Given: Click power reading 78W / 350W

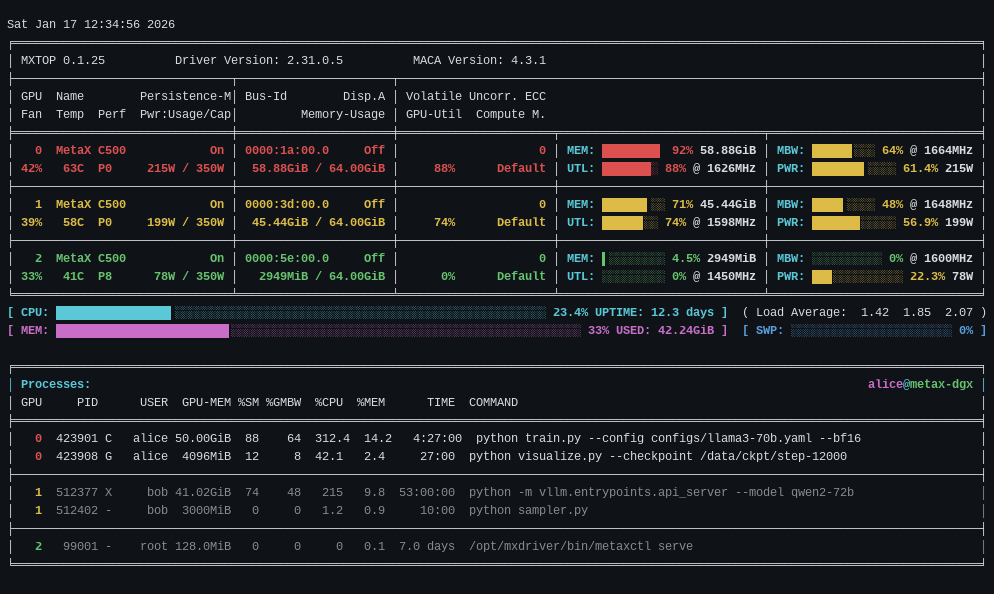Looking at the screenshot, I should 189,276.
